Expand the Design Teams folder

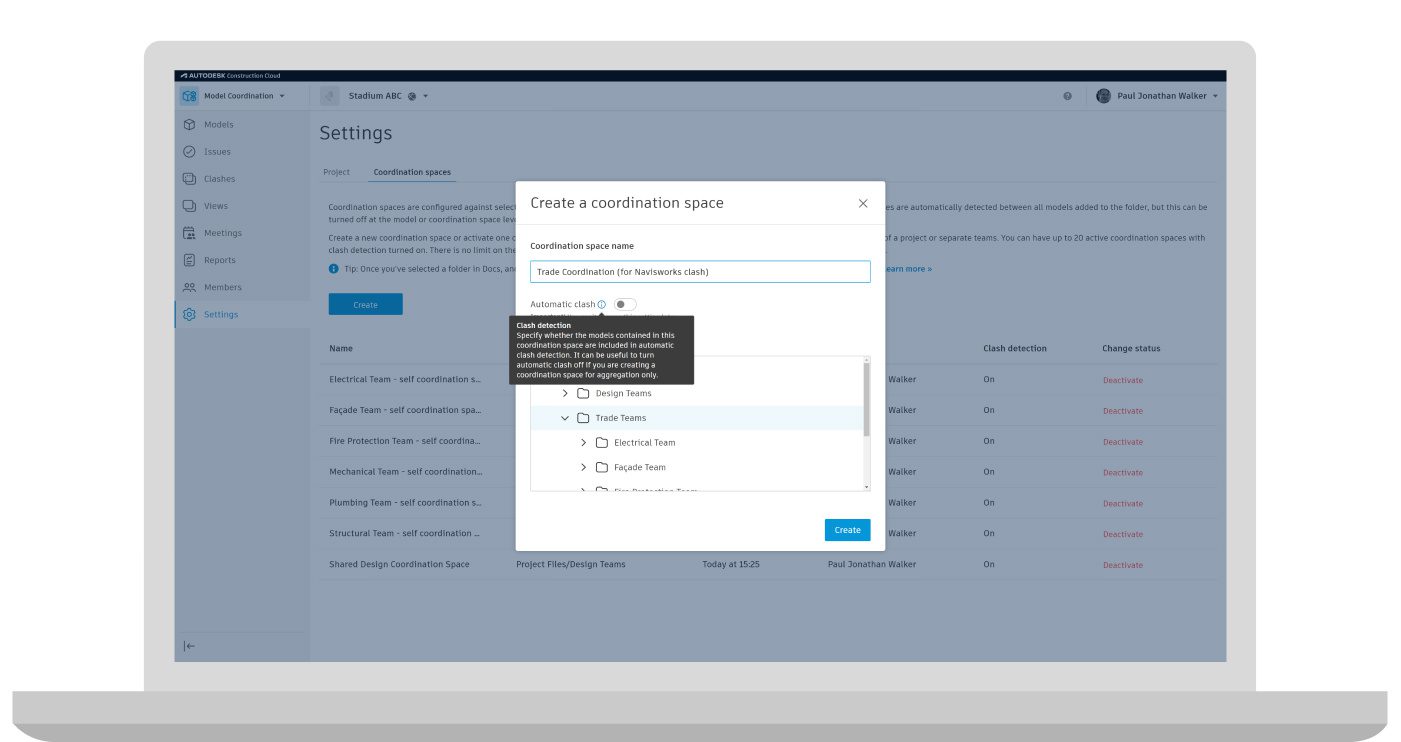pos(565,393)
